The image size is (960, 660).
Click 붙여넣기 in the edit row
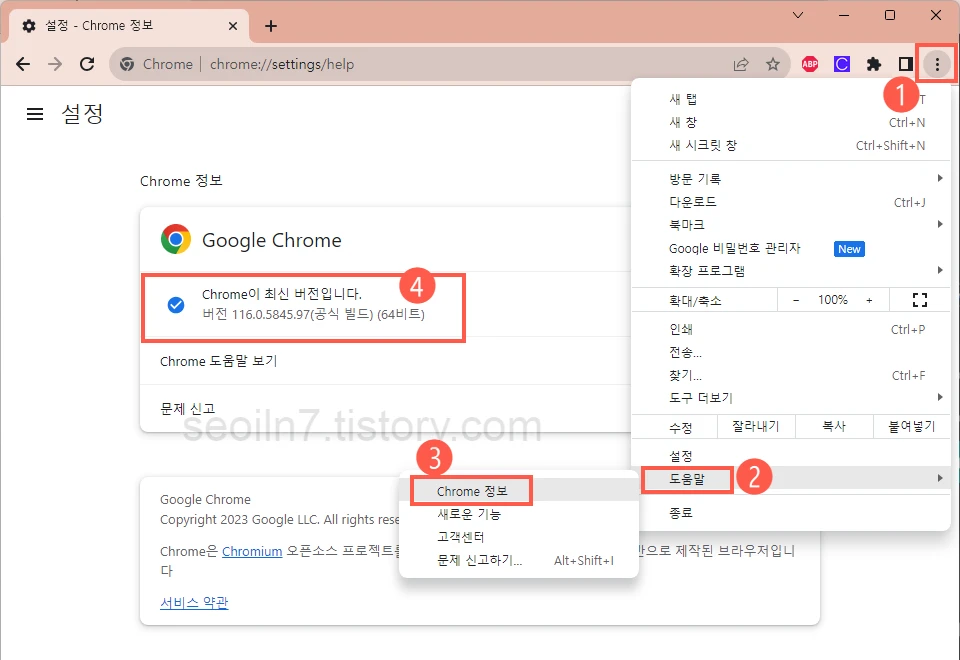coord(912,426)
